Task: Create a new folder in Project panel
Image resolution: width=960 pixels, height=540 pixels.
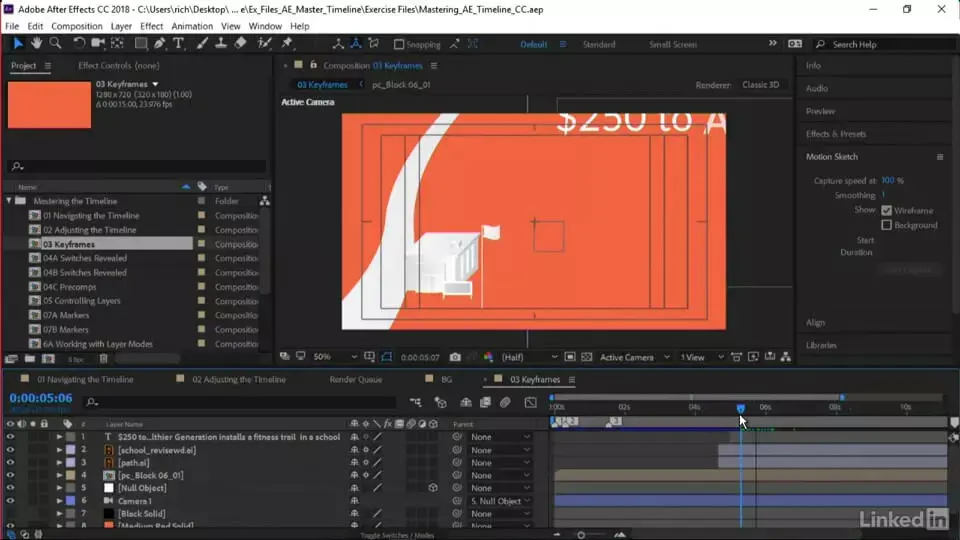Action: pyautogui.click(x=29, y=359)
